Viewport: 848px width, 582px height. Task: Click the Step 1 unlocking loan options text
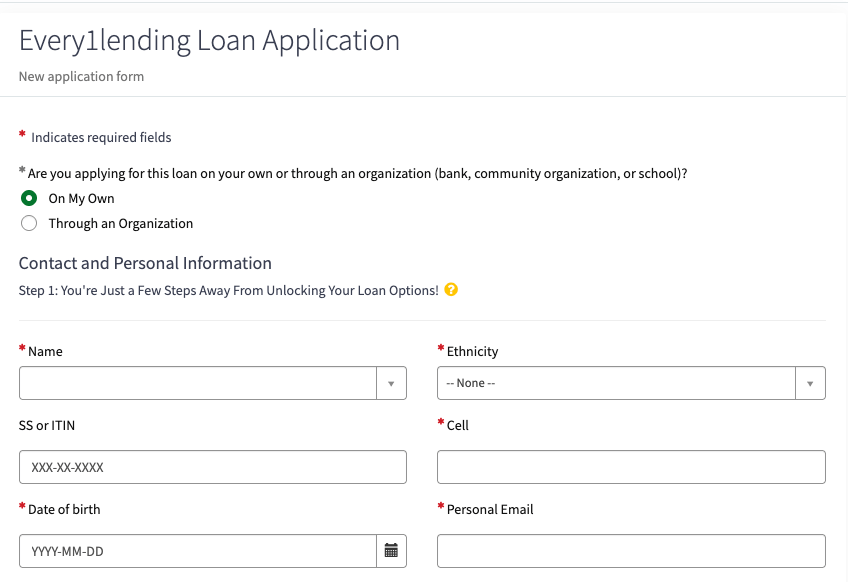230,289
